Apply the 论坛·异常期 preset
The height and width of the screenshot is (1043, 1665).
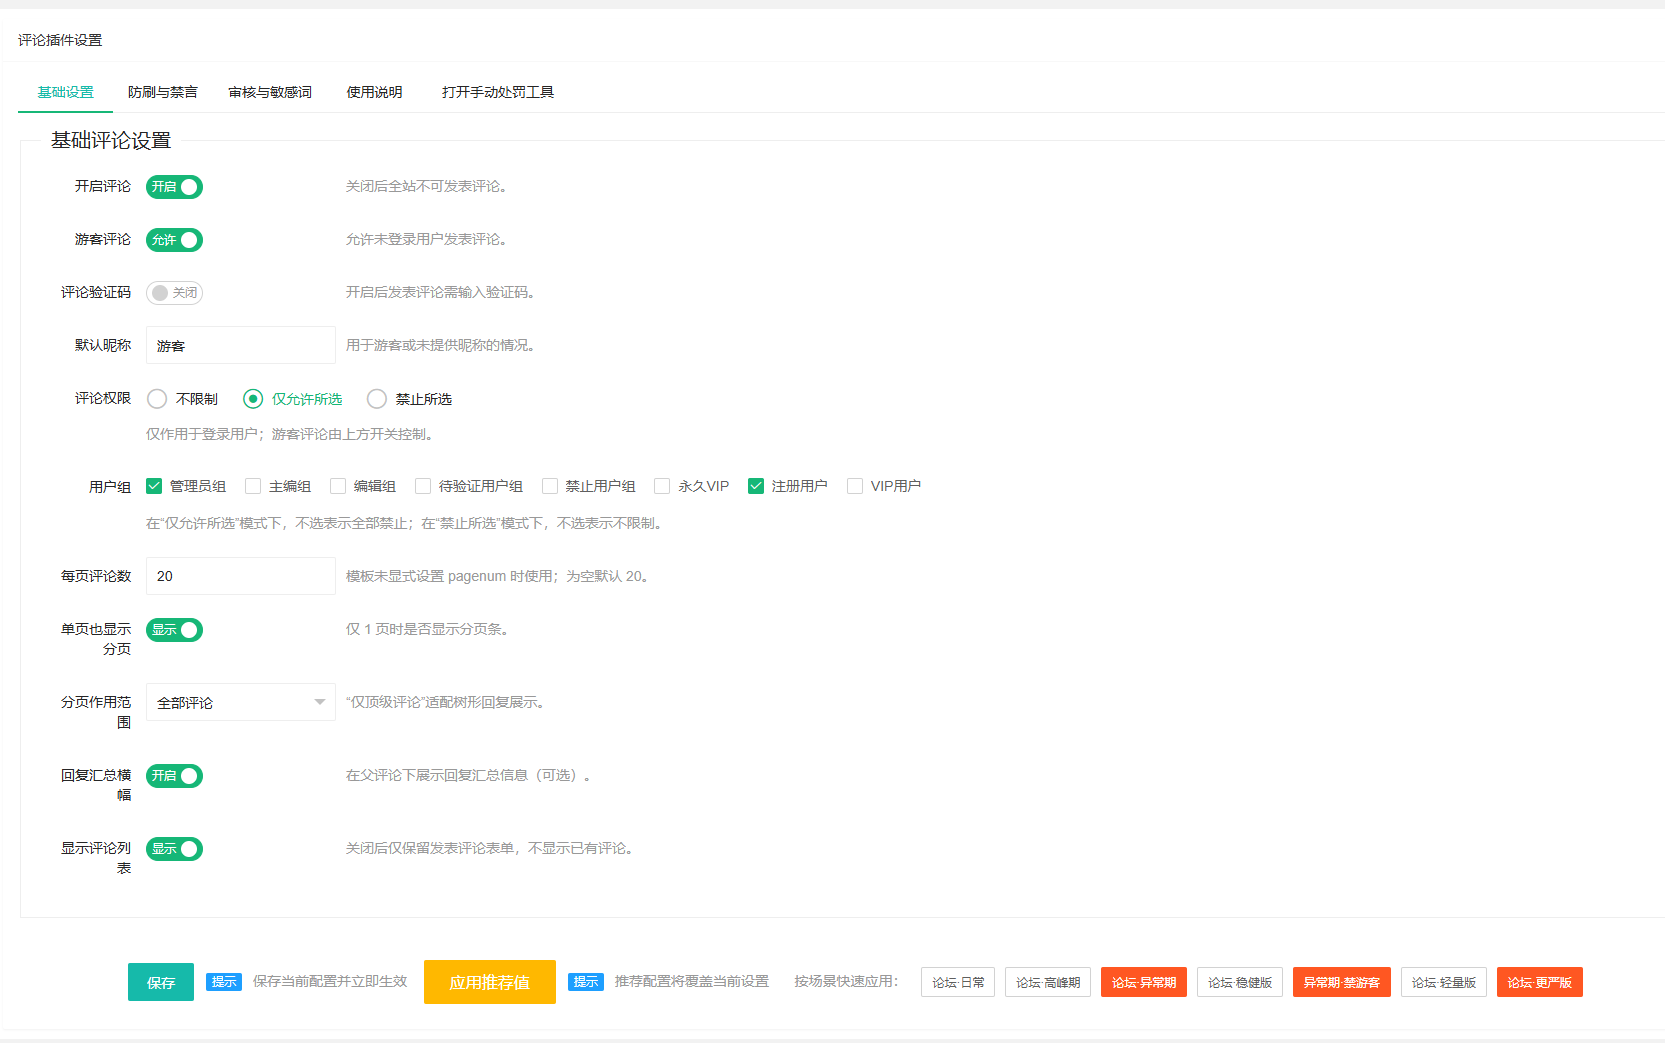[1143, 982]
